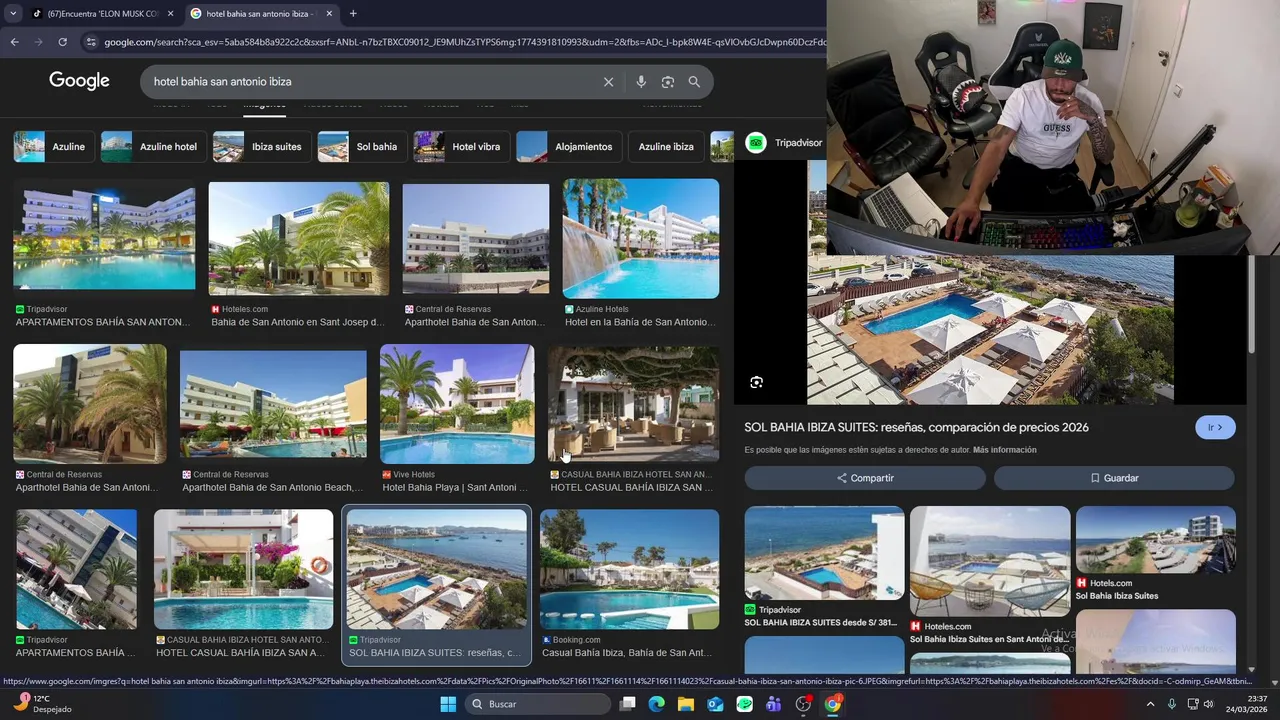
Task: Close the hotel bahia san antonio tab
Action: coord(329,14)
